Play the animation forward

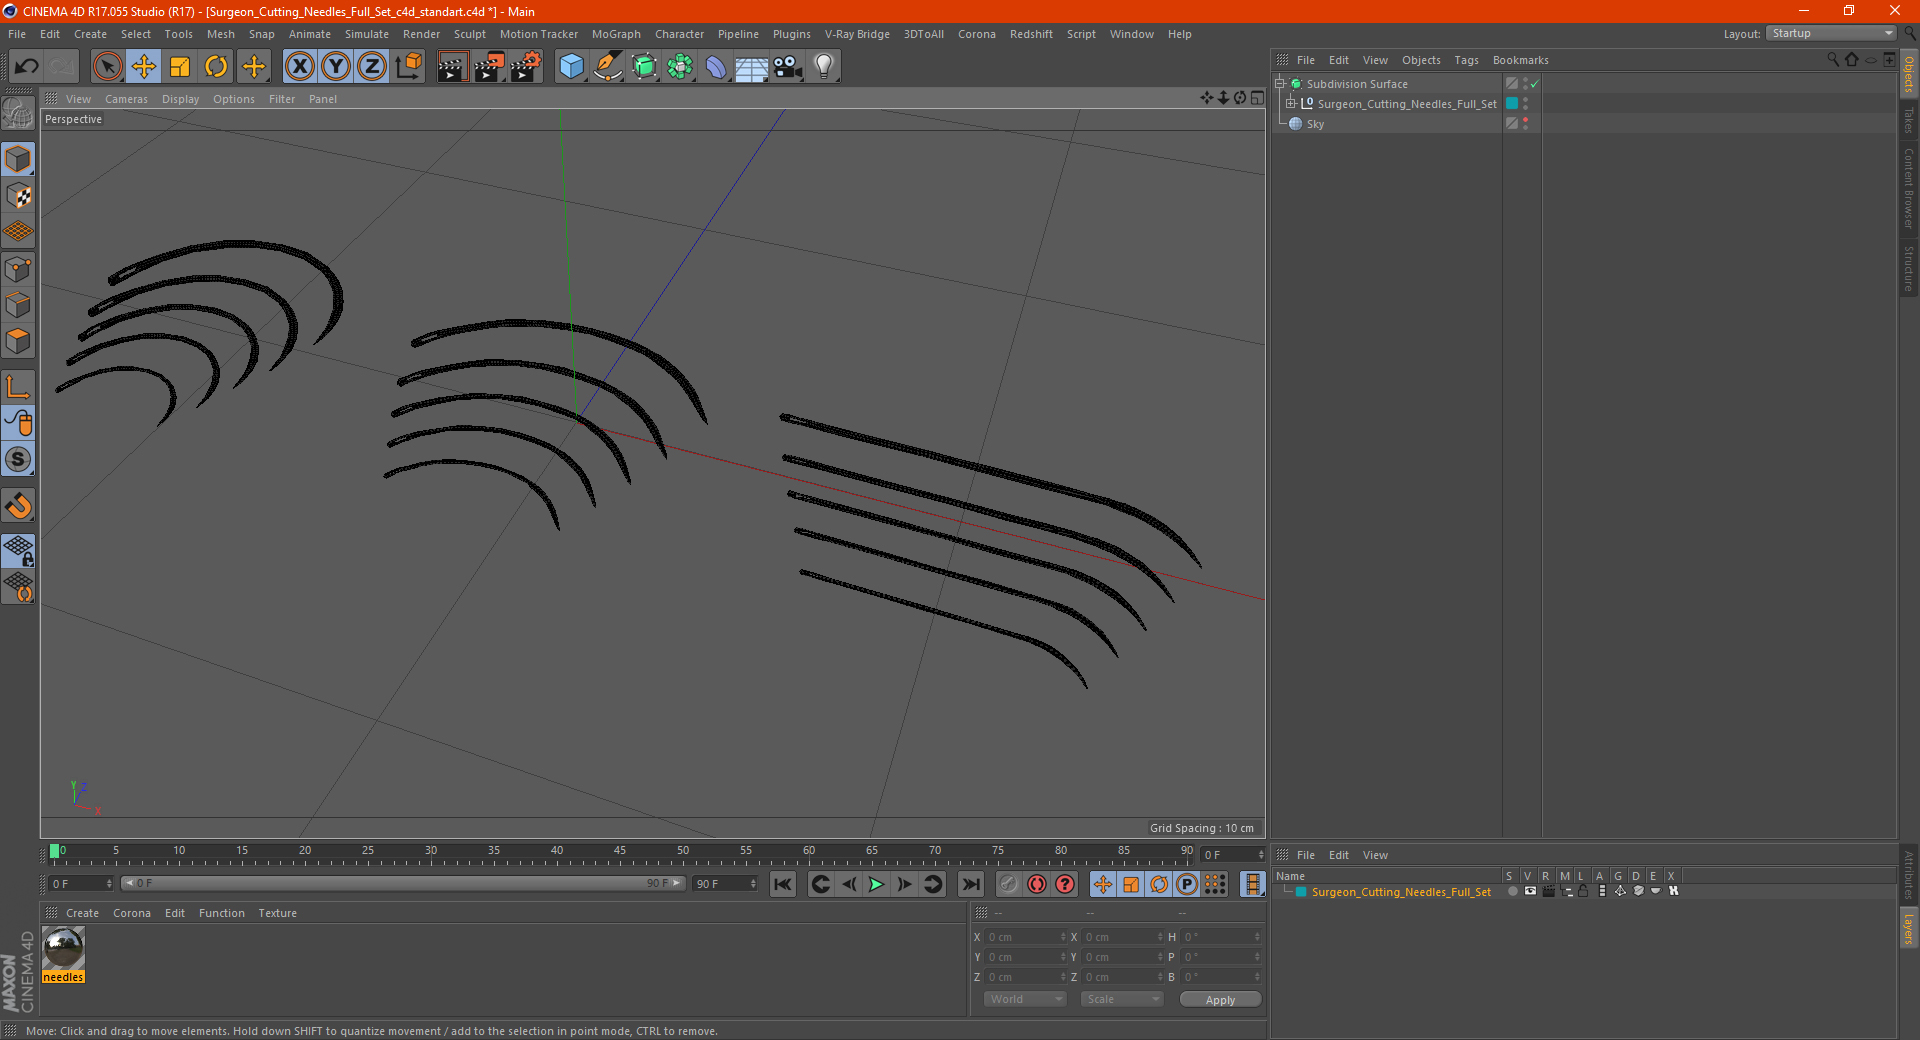pyautogui.click(x=876, y=884)
